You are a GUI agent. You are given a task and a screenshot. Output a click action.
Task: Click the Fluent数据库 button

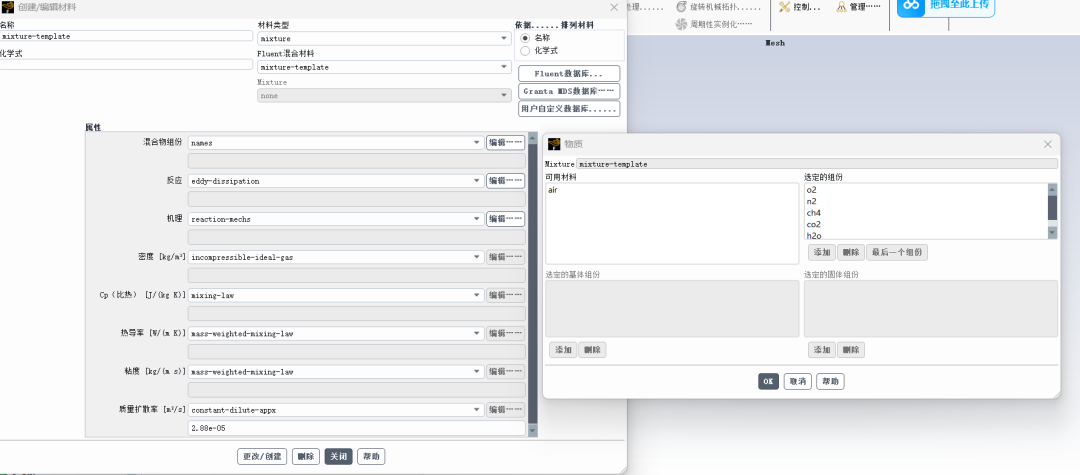tap(569, 73)
